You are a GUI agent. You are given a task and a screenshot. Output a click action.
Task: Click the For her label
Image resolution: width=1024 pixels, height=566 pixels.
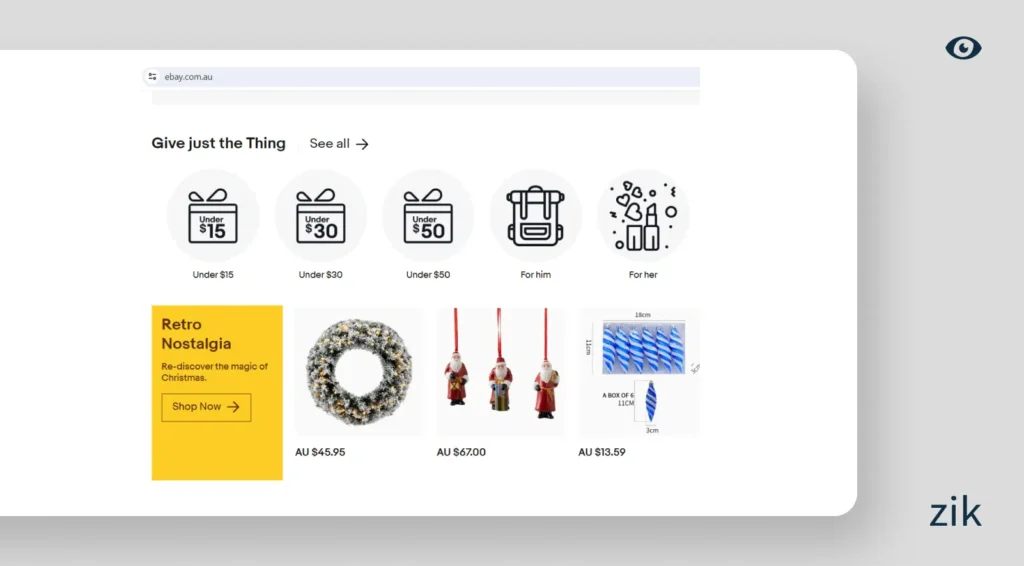[643, 275]
